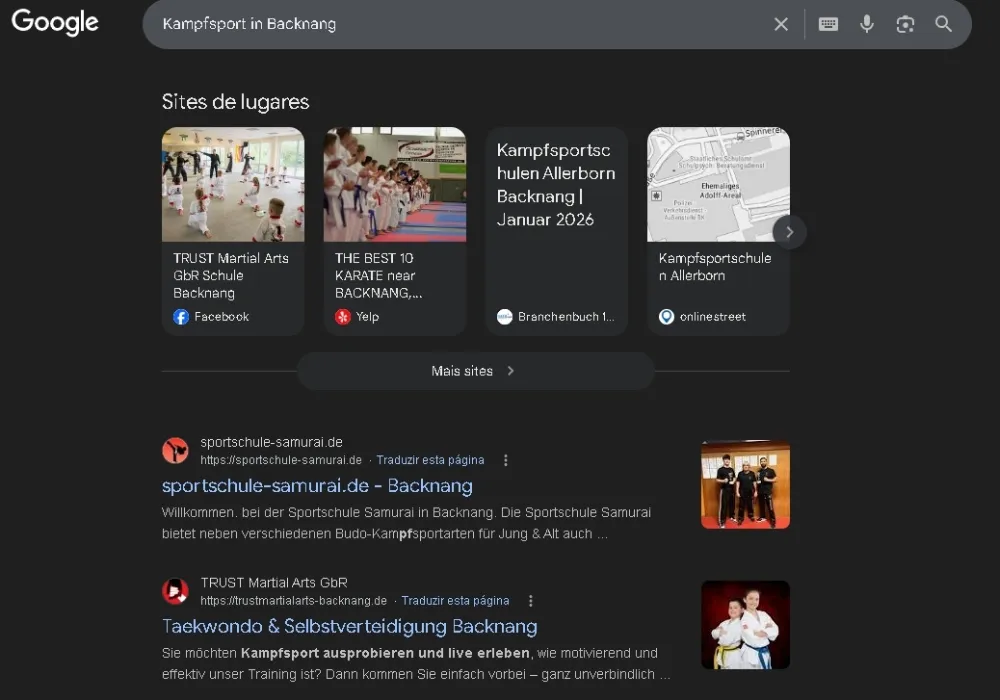Click the sportschule-samurai.de favicon

[x=175, y=451]
